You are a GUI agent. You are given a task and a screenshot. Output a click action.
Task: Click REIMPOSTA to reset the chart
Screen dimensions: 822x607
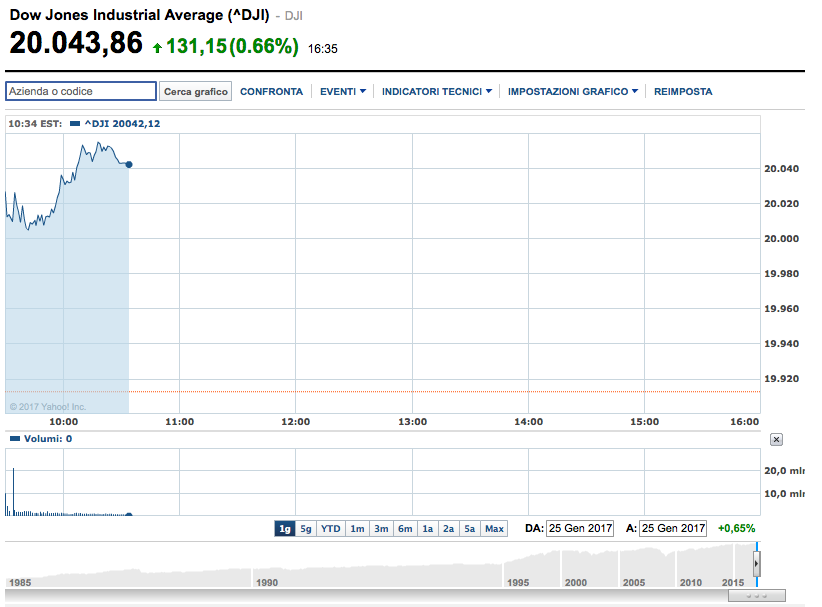coord(683,92)
